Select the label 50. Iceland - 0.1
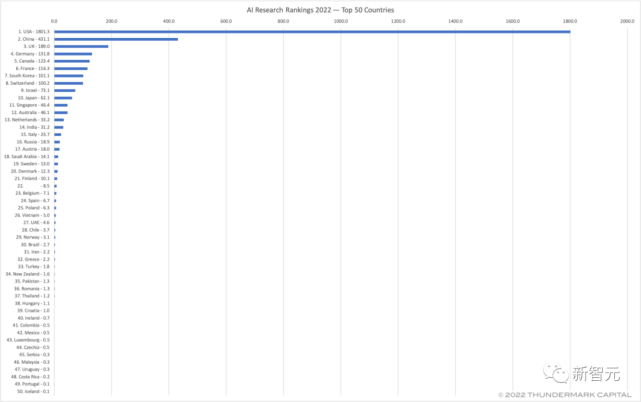This screenshot has width=641, height=402. 33,391
